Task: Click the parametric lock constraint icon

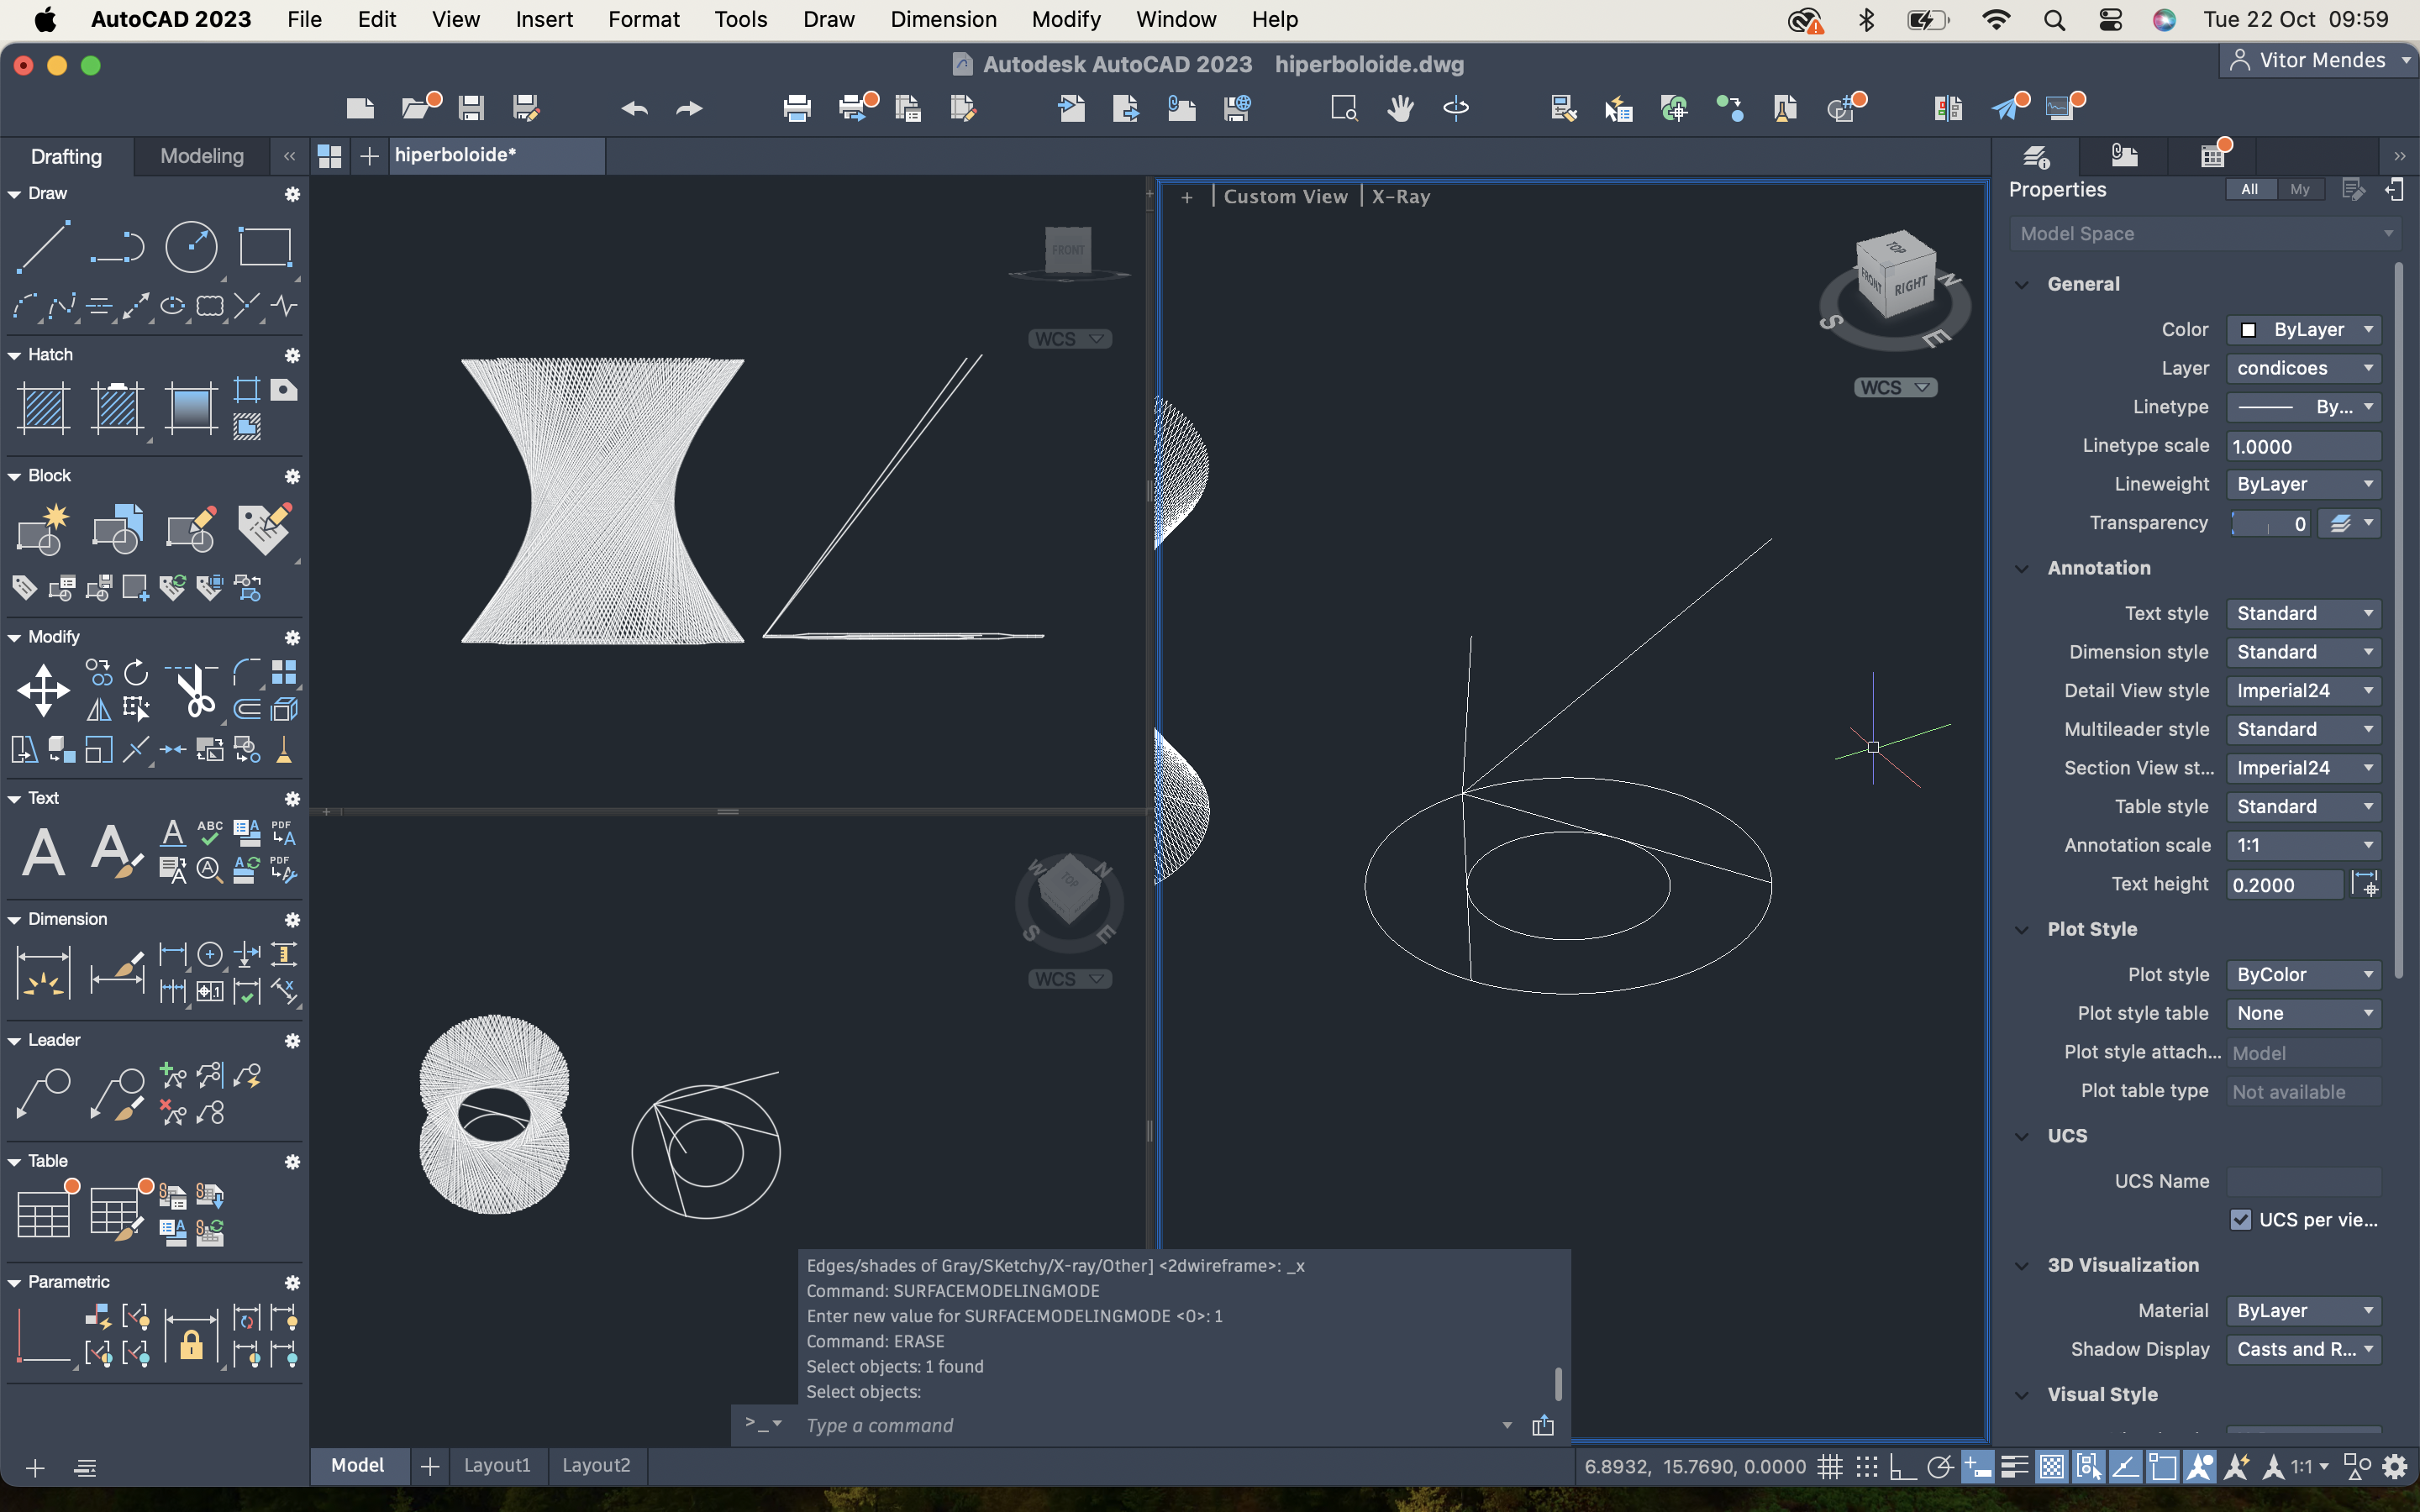Action: (x=191, y=1338)
